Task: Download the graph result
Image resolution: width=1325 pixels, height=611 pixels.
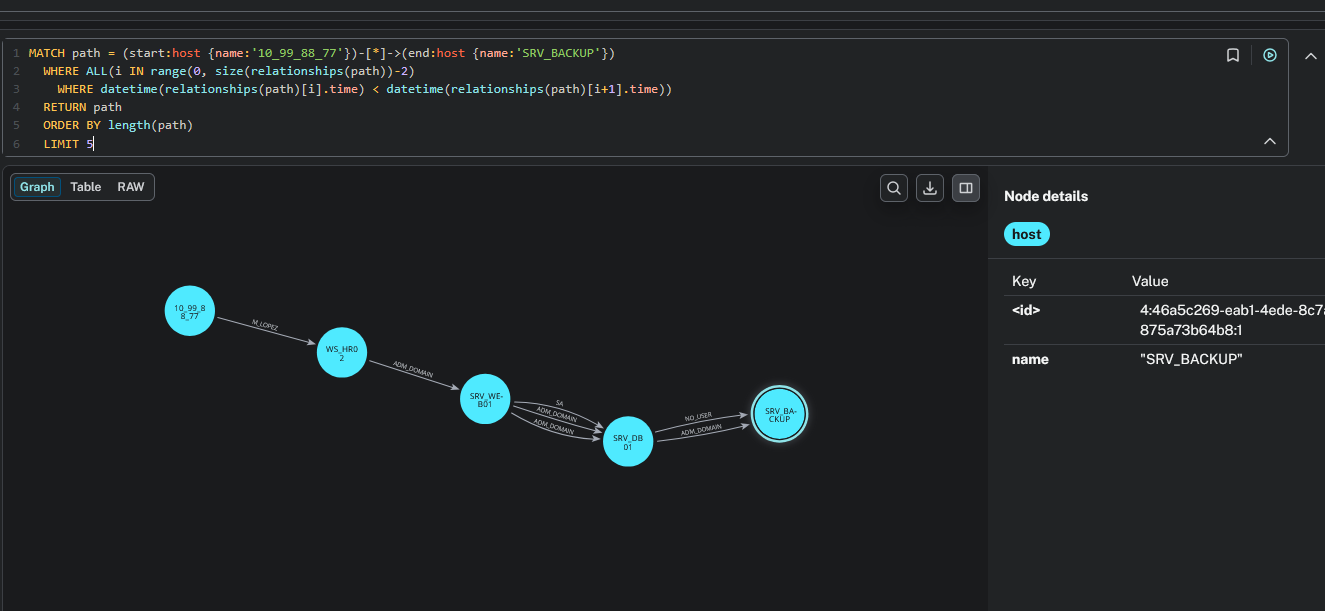Action: coord(930,188)
